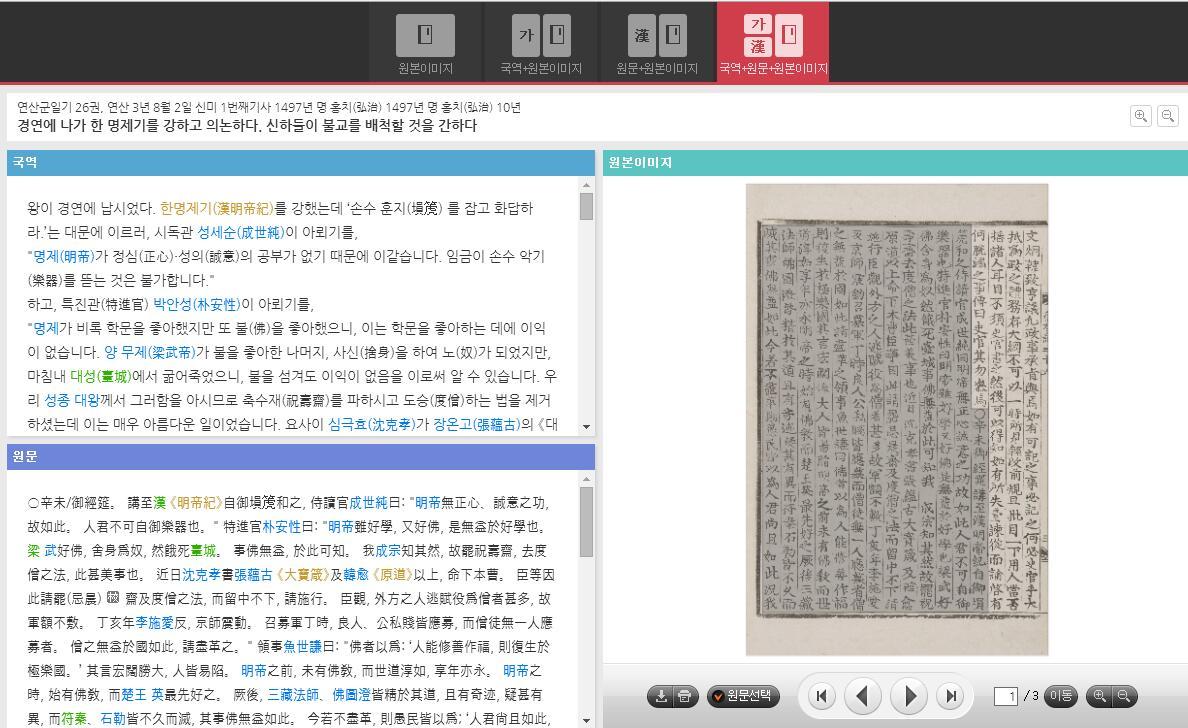Jump to the first page with the skip-back icon
Viewport: 1188px width, 728px height.
822,697
